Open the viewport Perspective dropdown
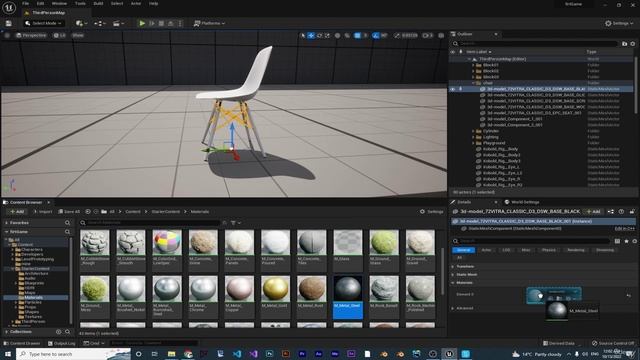This screenshot has height=360, width=640. (x=31, y=36)
